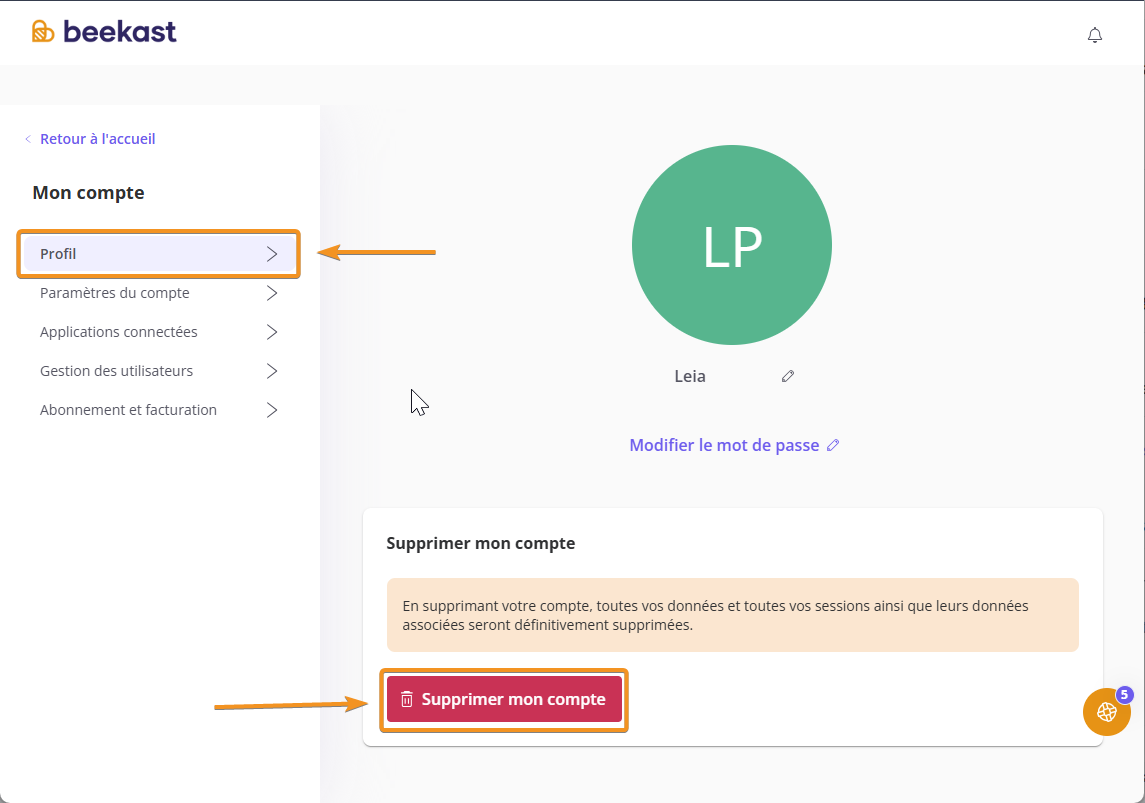The height and width of the screenshot is (803, 1145).
Task: Open the orange help widget bubble
Action: (1106, 712)
